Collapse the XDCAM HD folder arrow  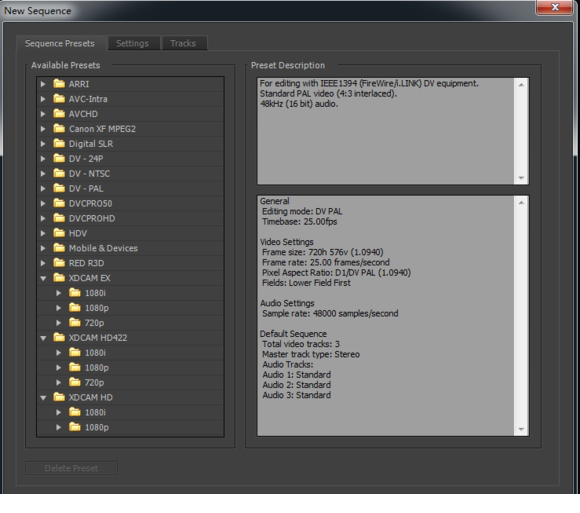[x=43, y=398]
